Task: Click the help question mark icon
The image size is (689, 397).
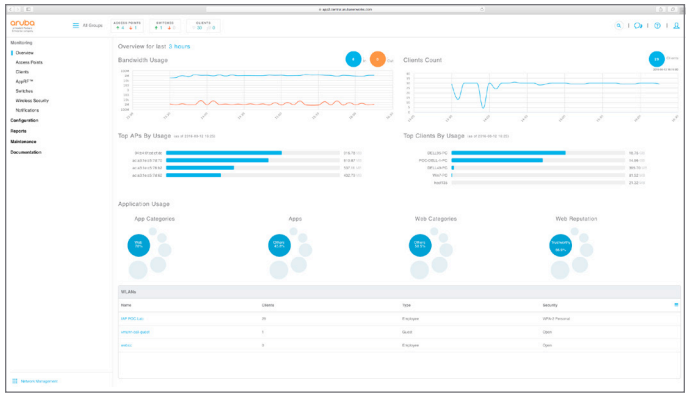Action: tap(657, 25)
